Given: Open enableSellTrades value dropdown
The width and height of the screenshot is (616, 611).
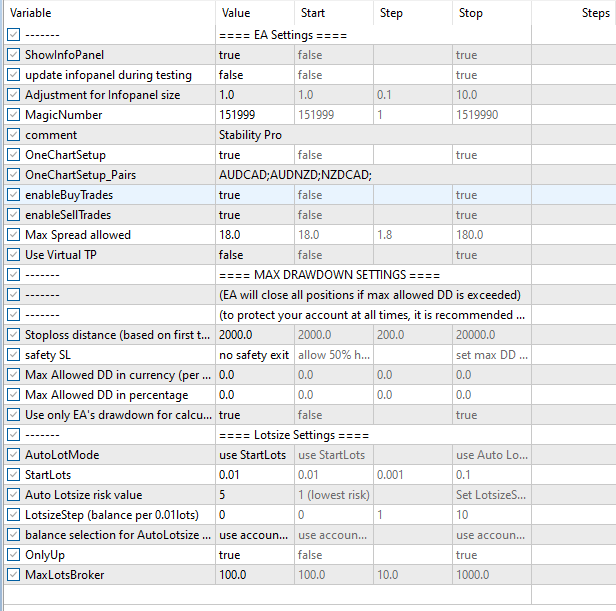Looking at the screenshot, I should [255, 215].
